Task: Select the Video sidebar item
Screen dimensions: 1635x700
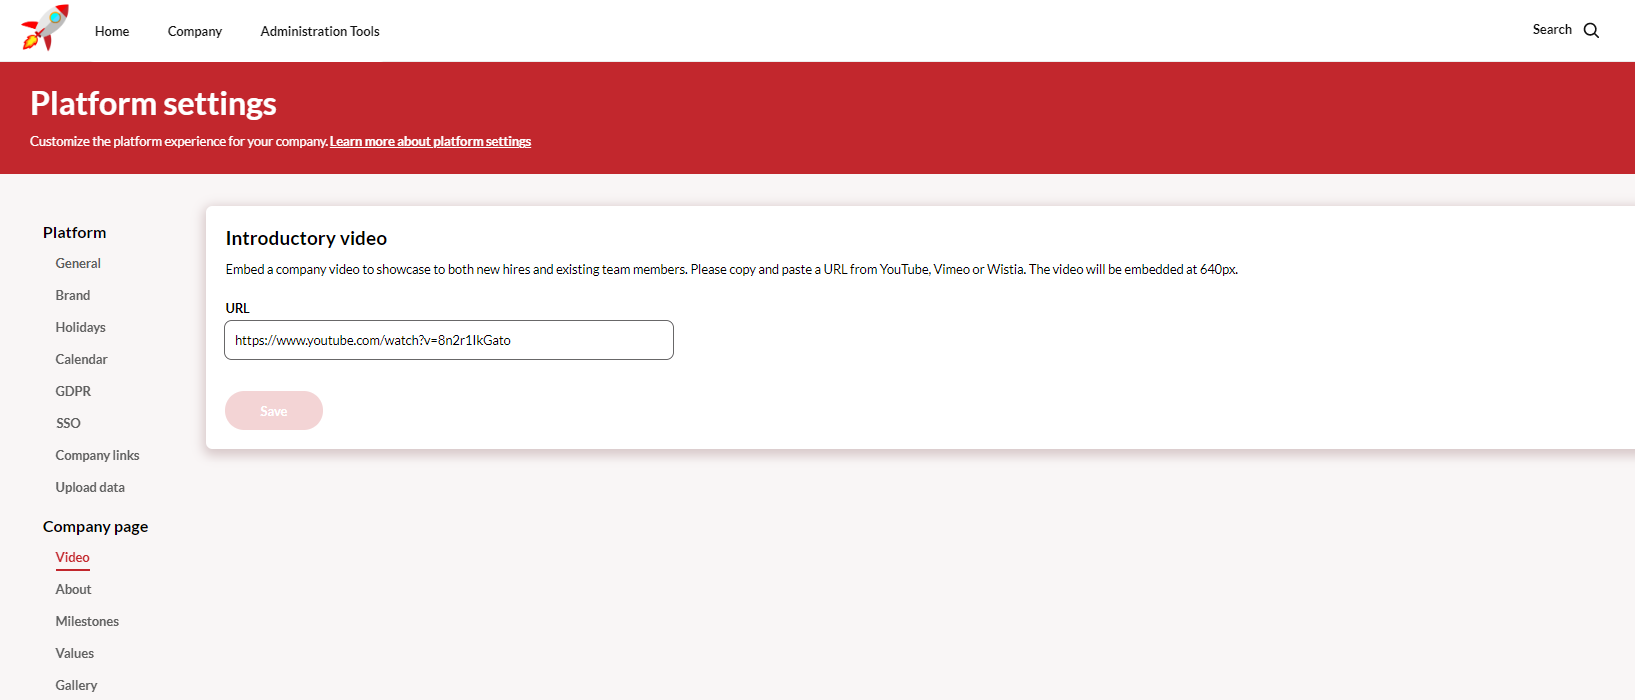Action: pyautogui.click(x=72, y=558)
